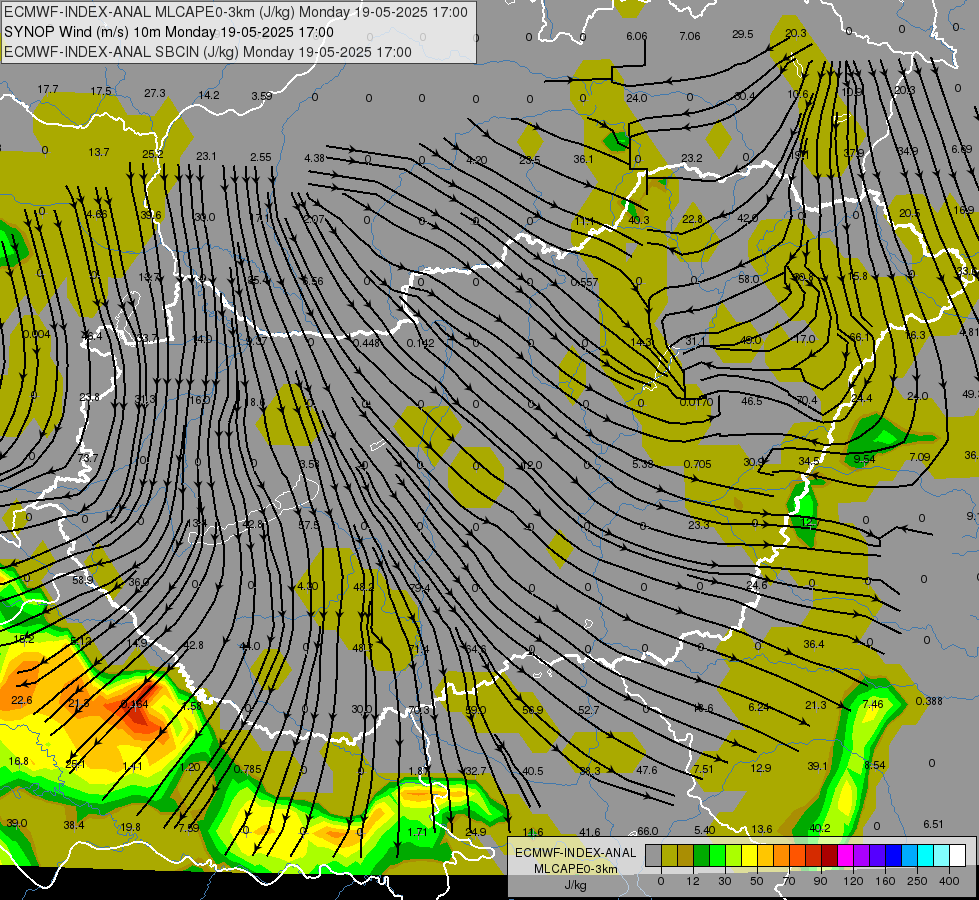Click the map value 36.4

(814, 644)
